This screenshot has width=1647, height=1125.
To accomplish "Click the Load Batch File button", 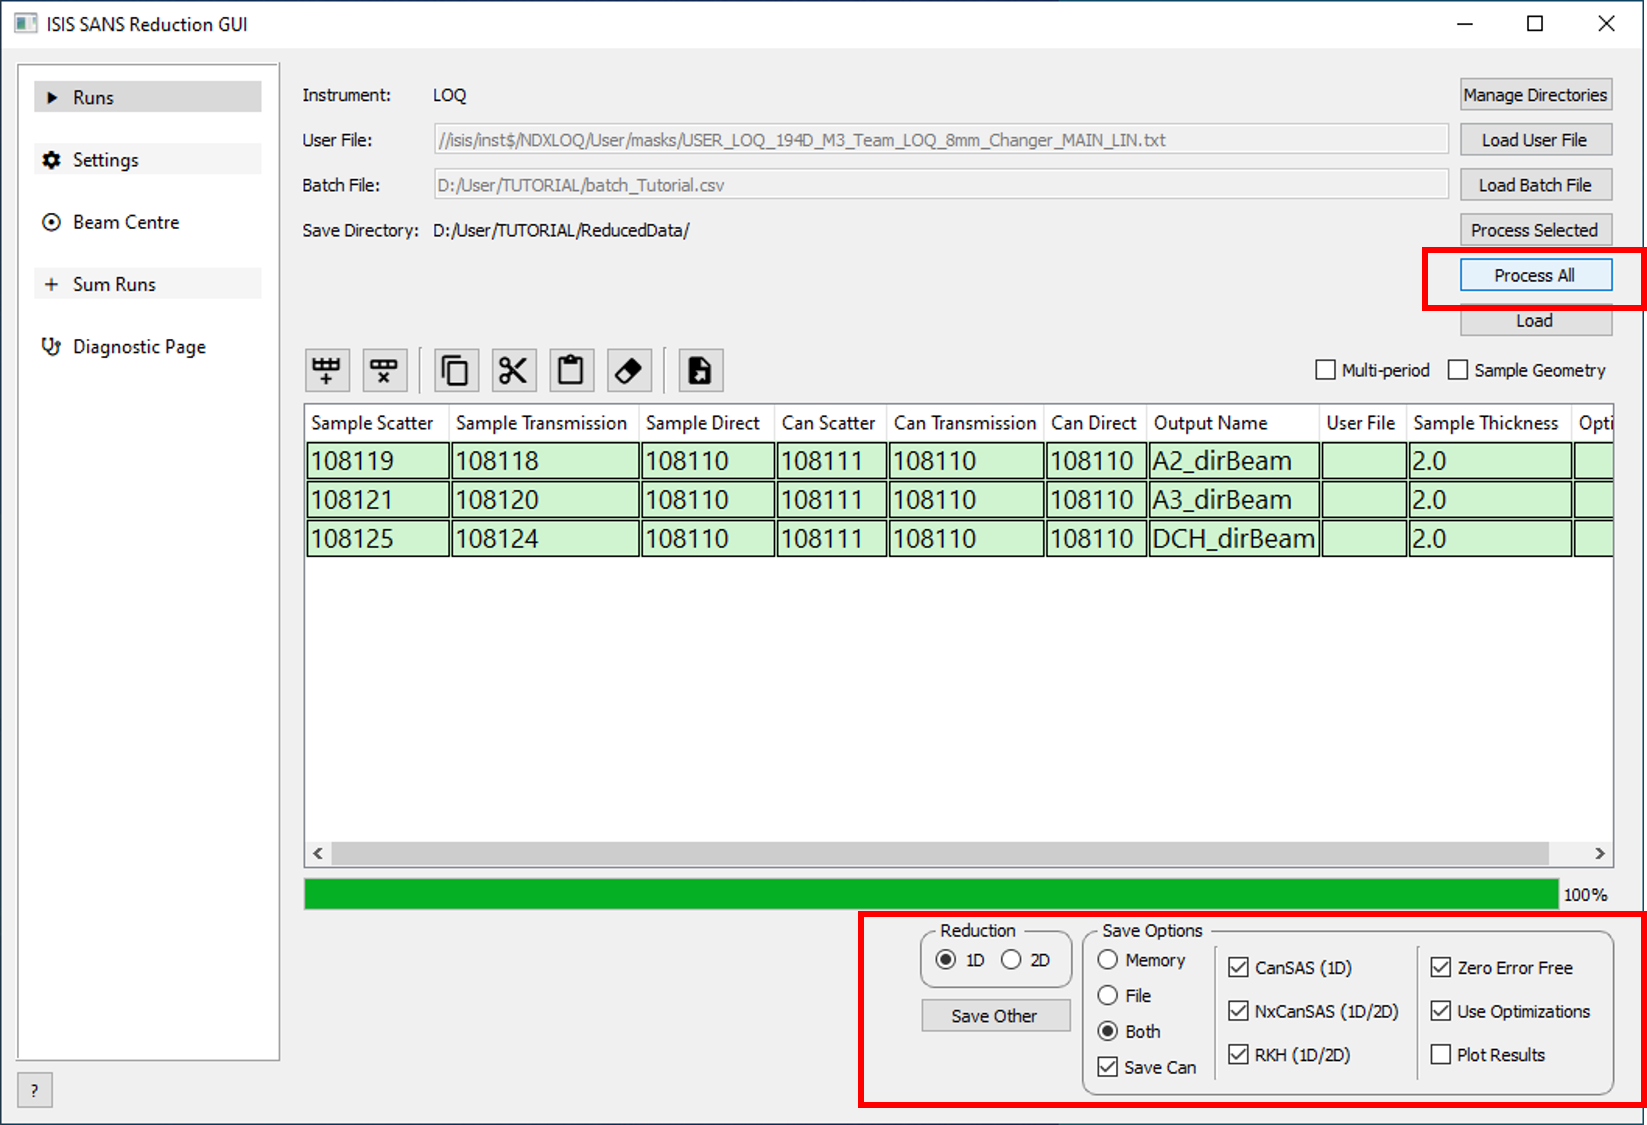I will (1535, 185).
